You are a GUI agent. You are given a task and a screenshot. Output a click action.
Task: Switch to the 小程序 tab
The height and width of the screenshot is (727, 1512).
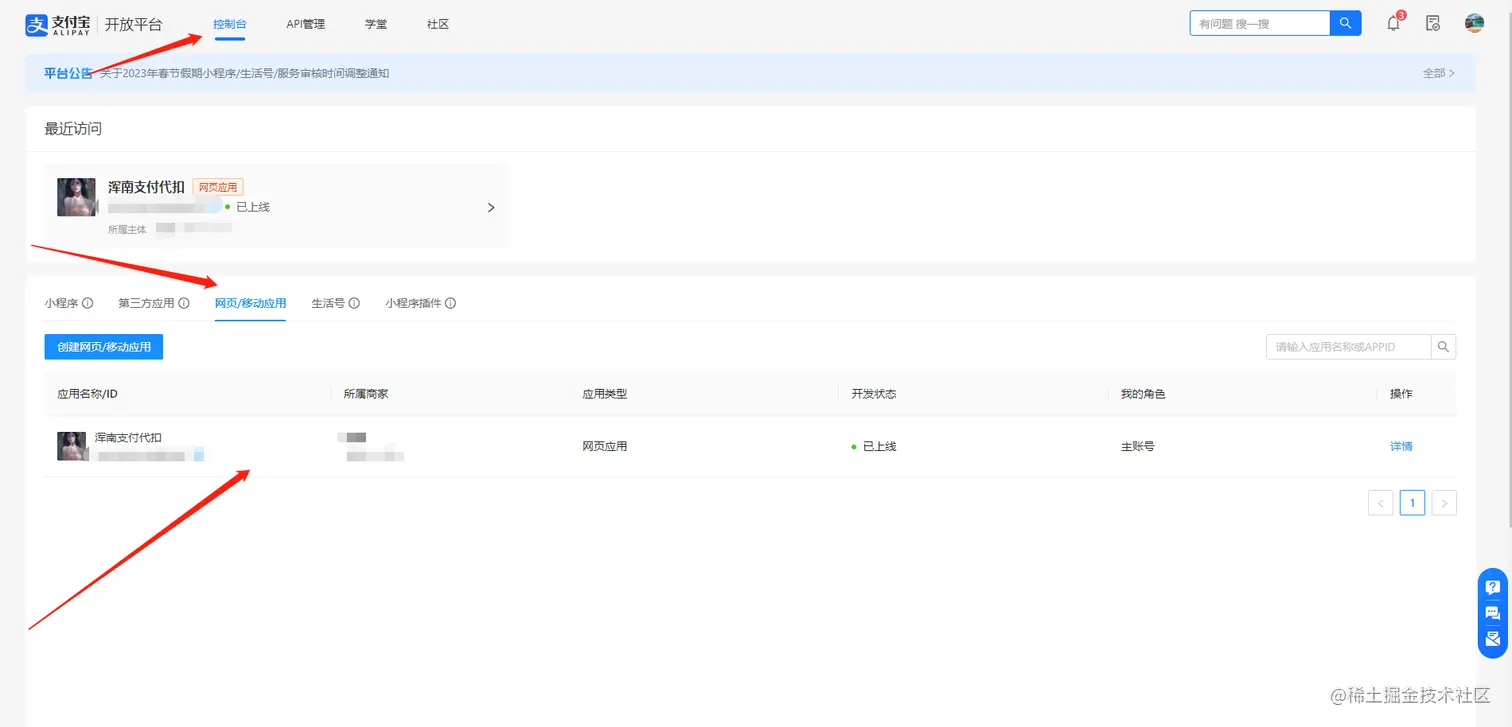point(61,303)
